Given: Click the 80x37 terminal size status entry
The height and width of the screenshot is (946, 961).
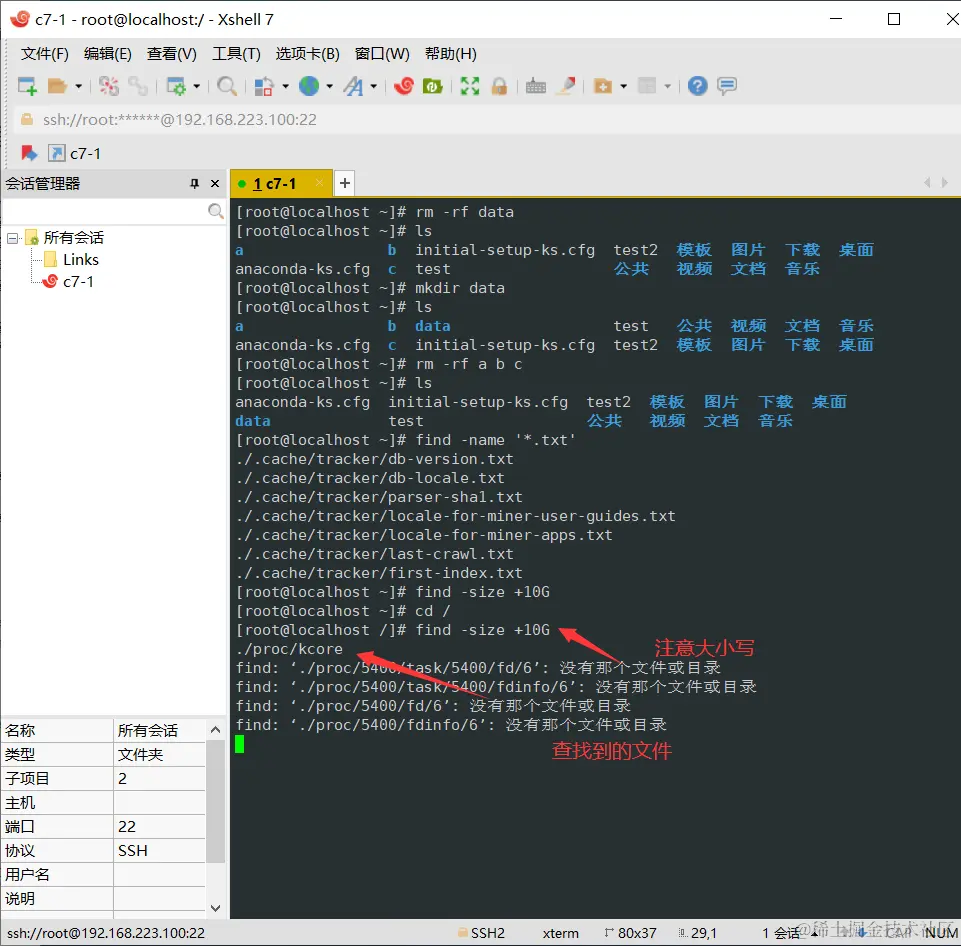Looking at the screenshot, I should point(631,933).
